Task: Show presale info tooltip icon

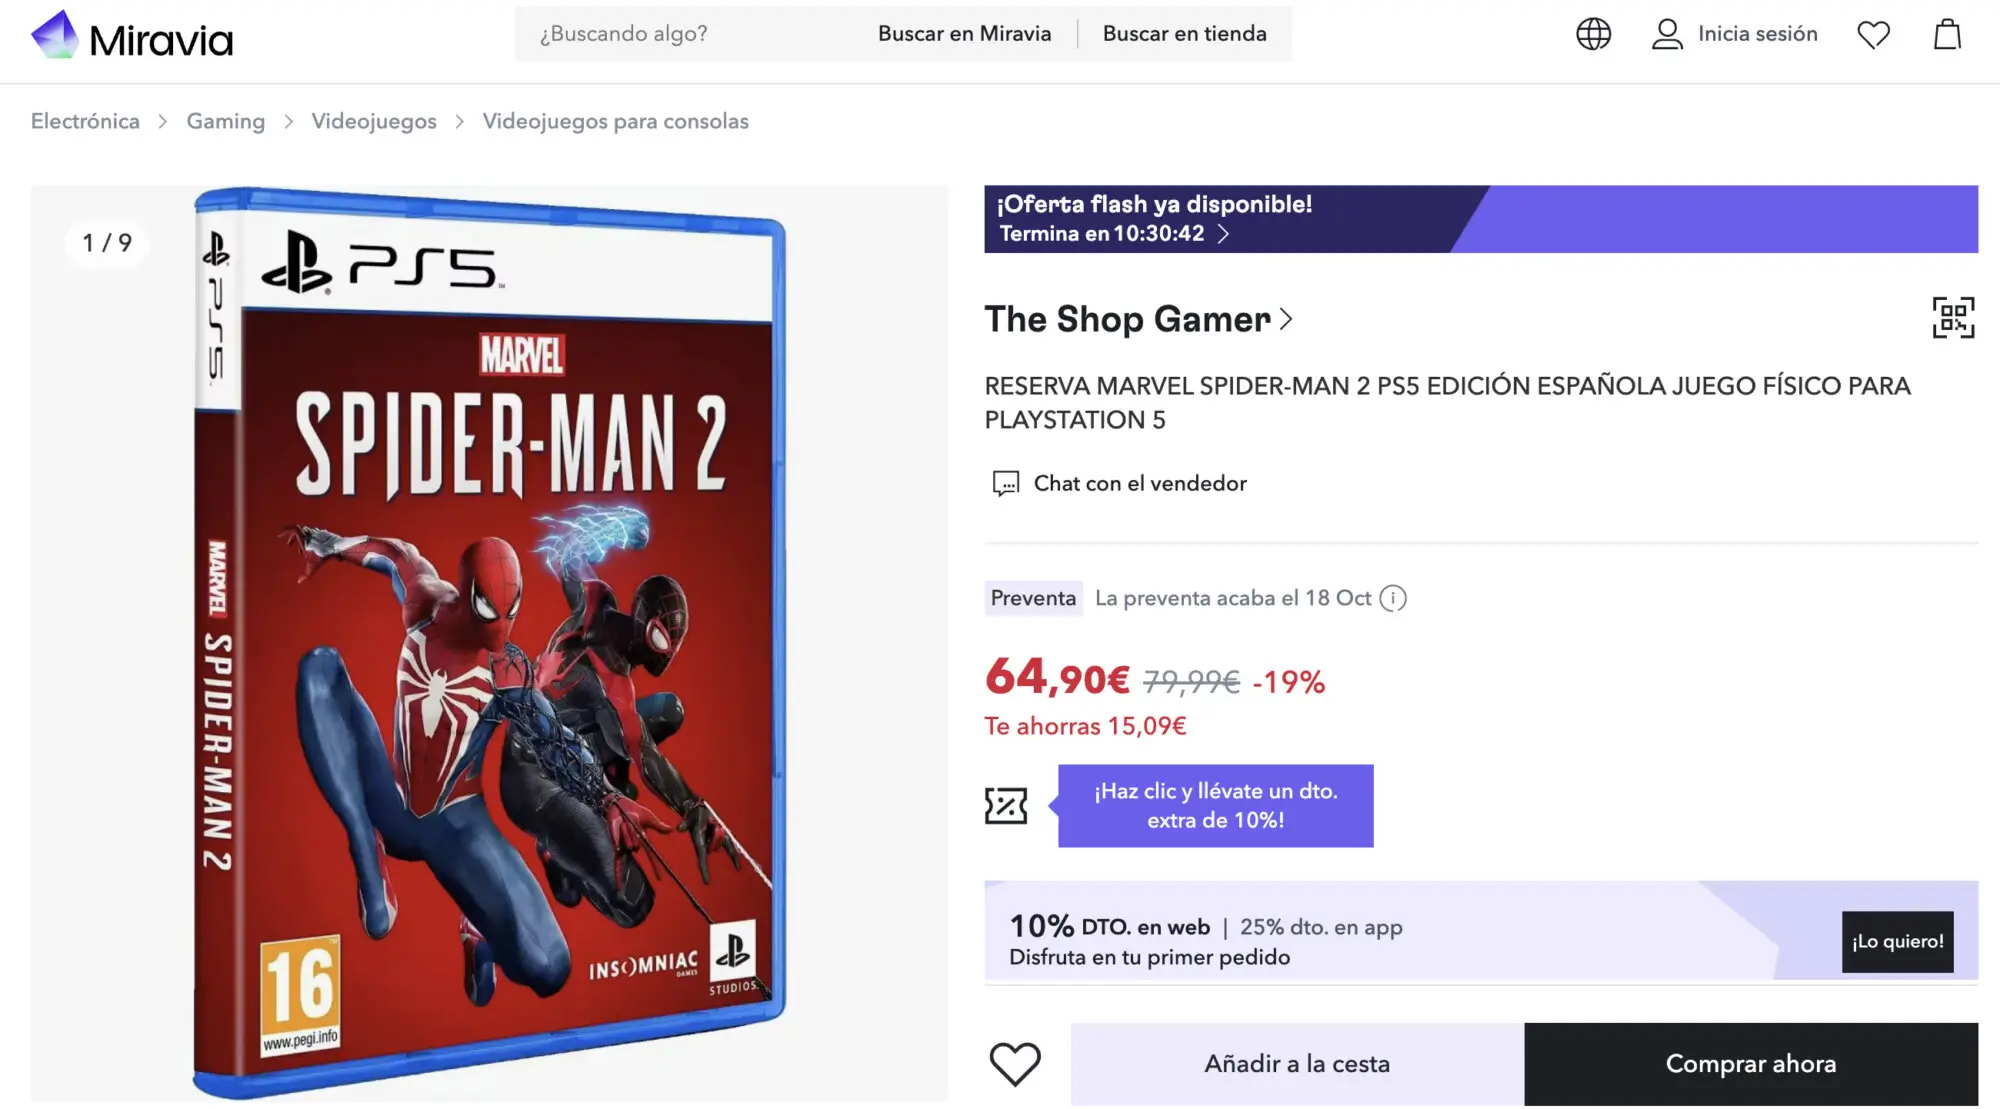Action: [x=1393, y=598]
